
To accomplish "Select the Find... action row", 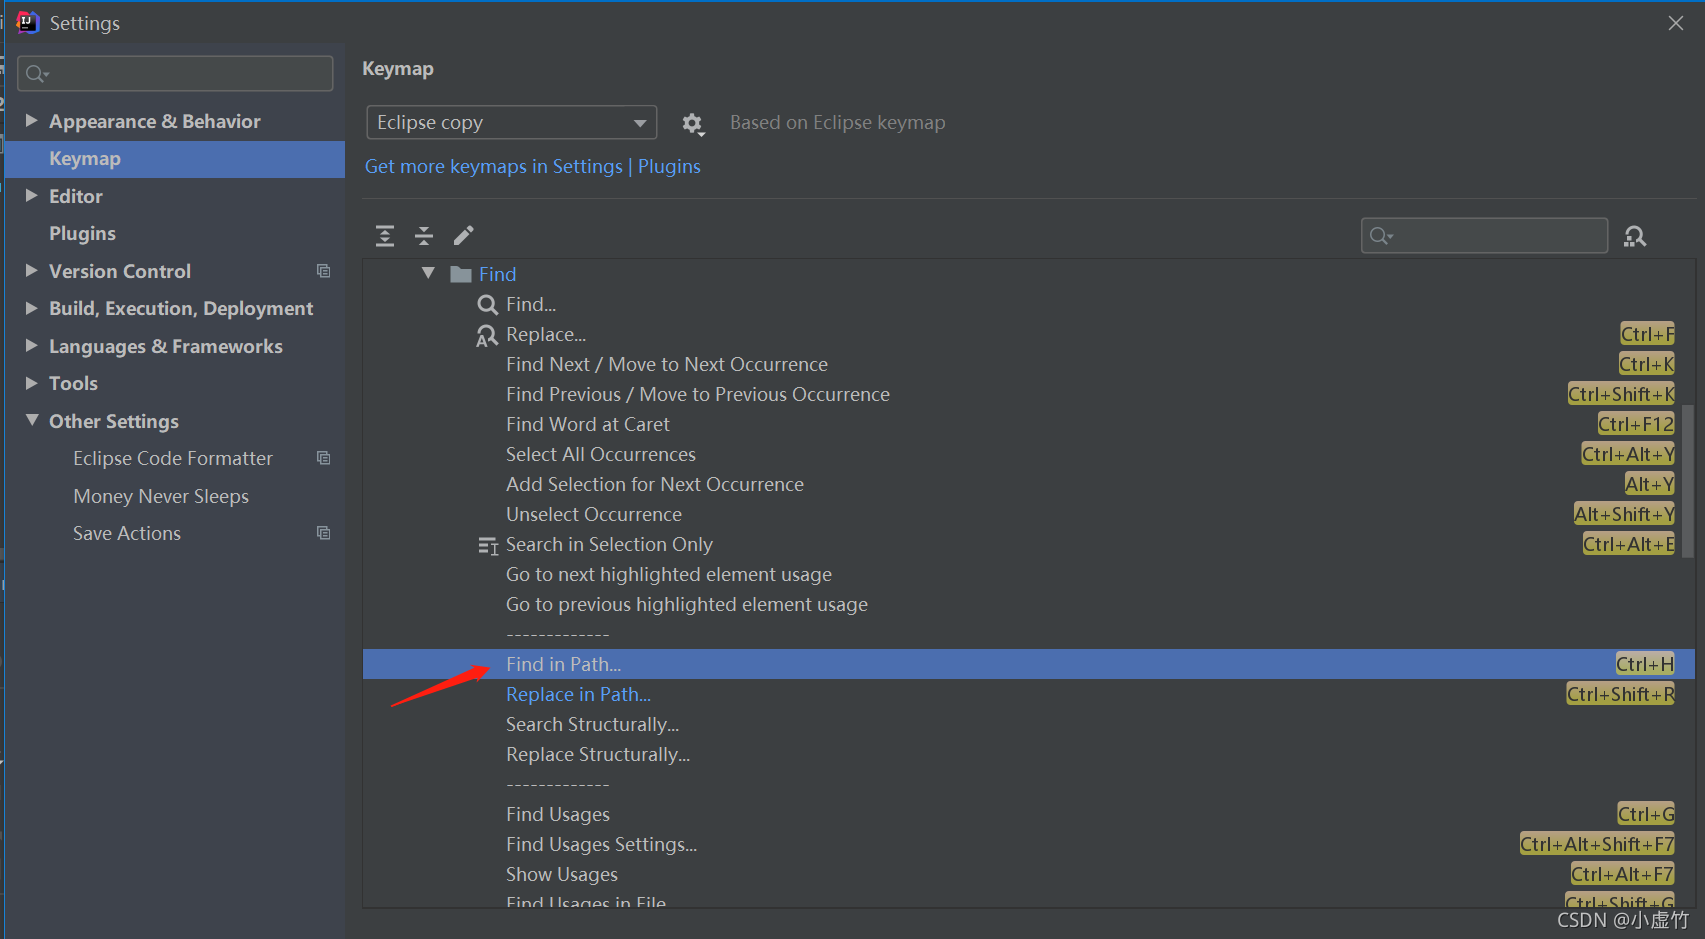I will 1028,304.
